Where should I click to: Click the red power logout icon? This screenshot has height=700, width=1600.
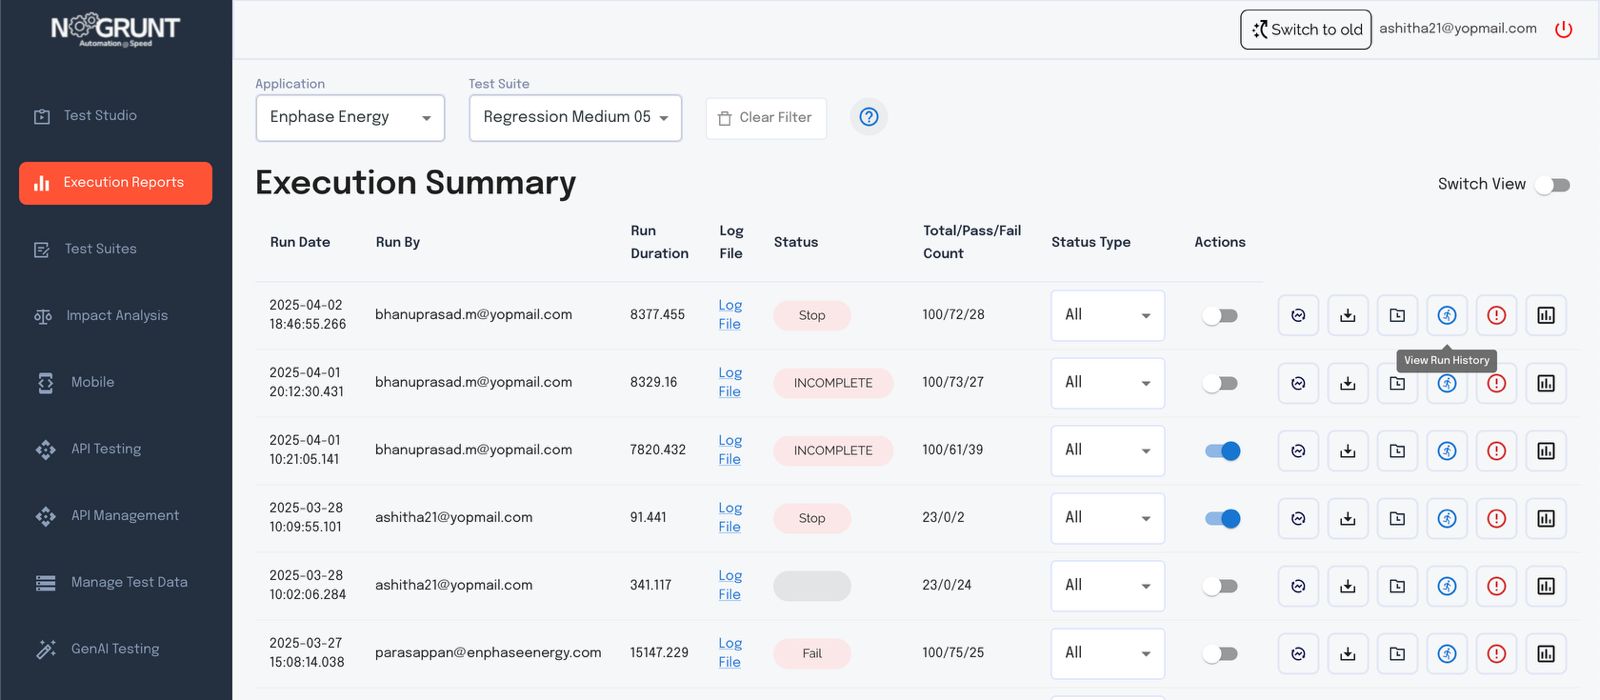(1564, 29)
